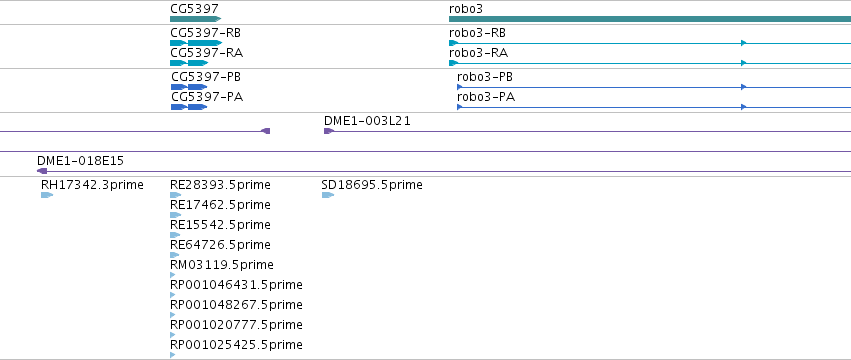
Task: Select the RE15542.5prime EST marker
Action: 175,235
